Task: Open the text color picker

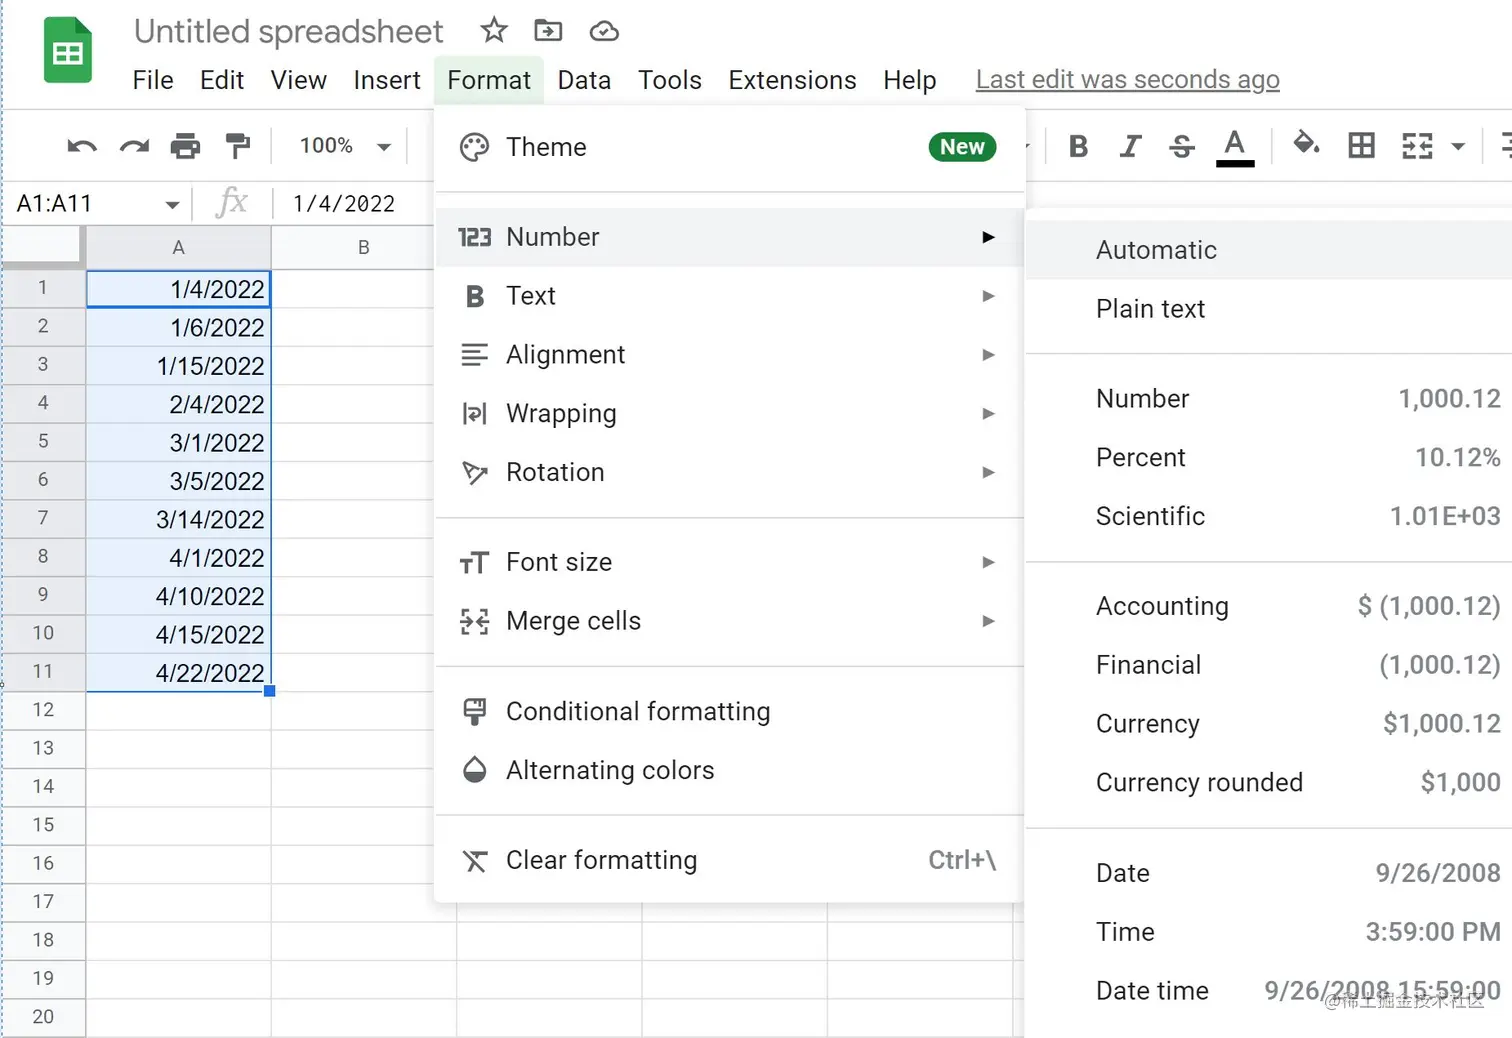Action: [x=1235, y=146]
